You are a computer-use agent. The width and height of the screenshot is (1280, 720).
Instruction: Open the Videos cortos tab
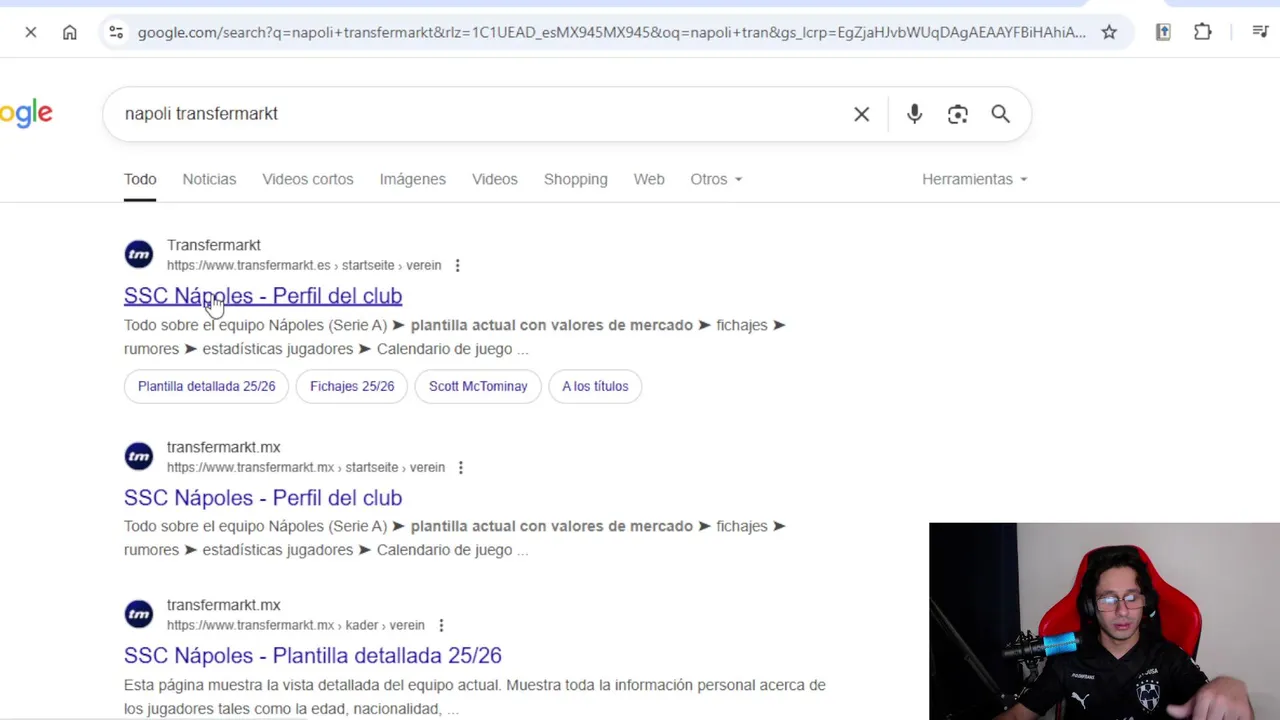pos(308,179)
